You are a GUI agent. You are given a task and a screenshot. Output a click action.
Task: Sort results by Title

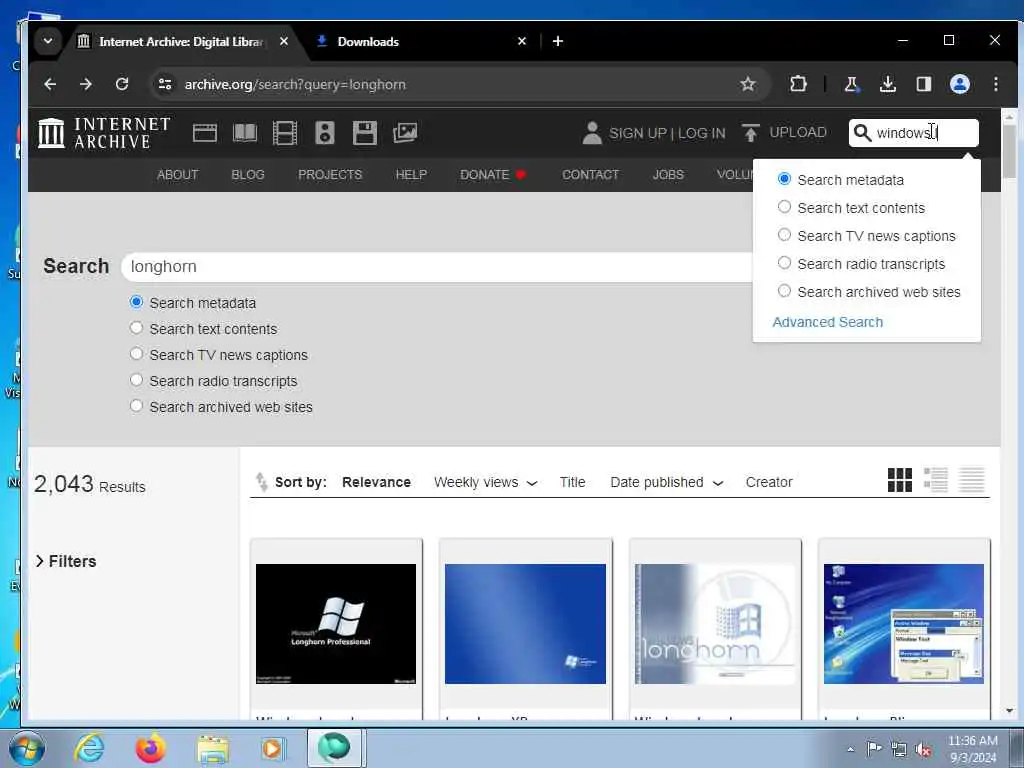pyautogui.click(x=572, y=482)
